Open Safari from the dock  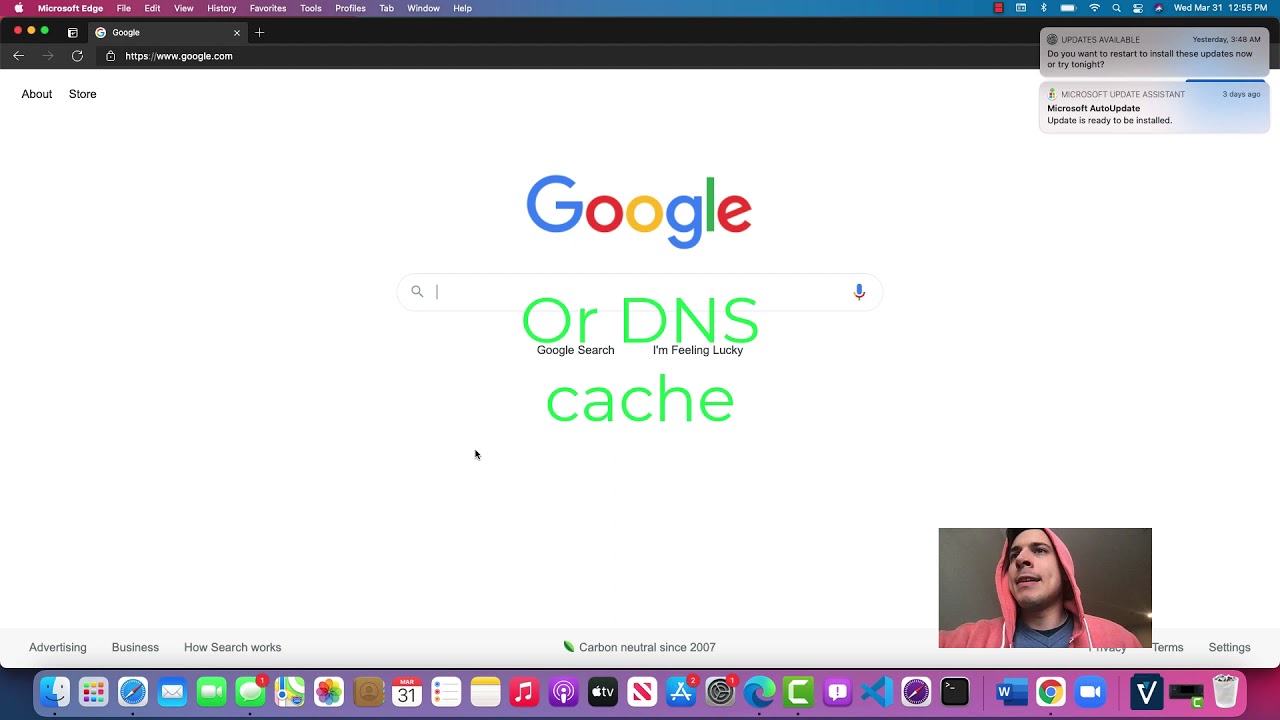pos(133,691)
